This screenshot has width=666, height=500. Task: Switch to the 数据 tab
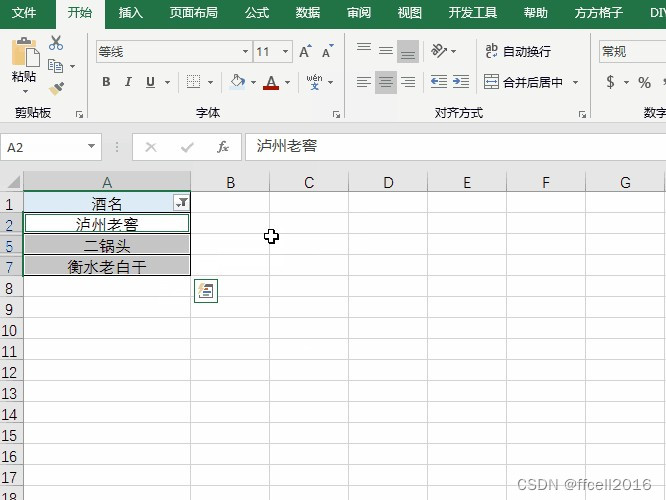tap(308, 13)
